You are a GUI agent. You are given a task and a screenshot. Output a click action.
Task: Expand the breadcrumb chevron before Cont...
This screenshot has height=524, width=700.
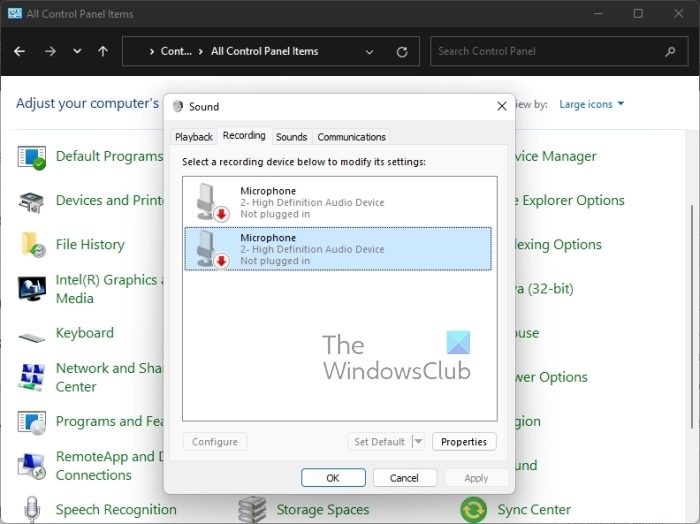(152, 51)
